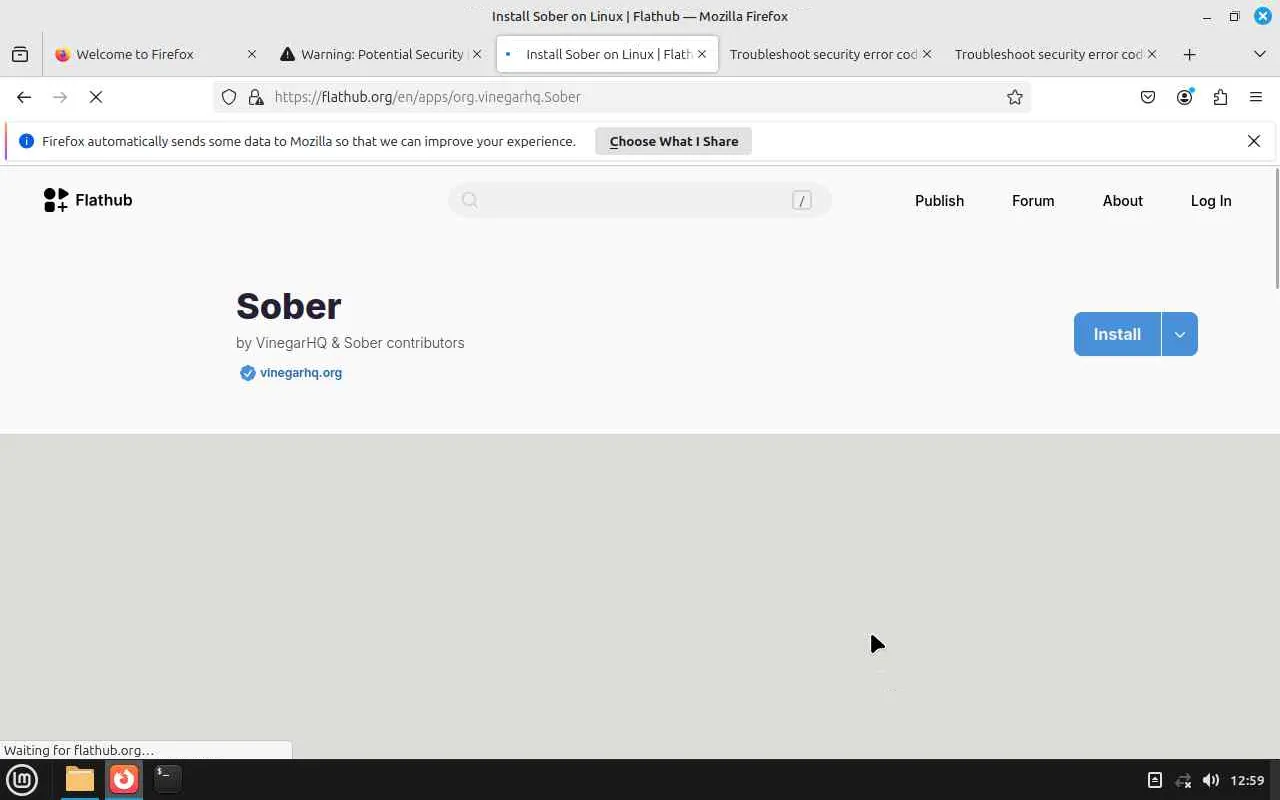The width and height of the screenshot is (1280, 800).
Task: Close the Welcome to Firefox tab
Action: 252,54
